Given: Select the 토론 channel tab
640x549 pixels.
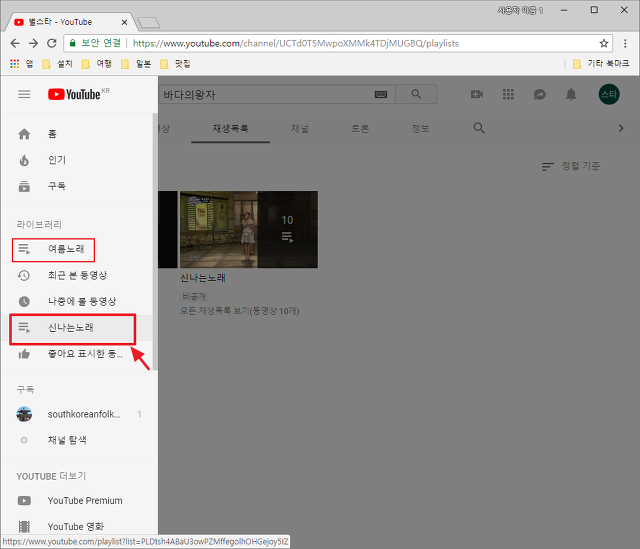Looking at the screenshot, I should tap(360, 129).
